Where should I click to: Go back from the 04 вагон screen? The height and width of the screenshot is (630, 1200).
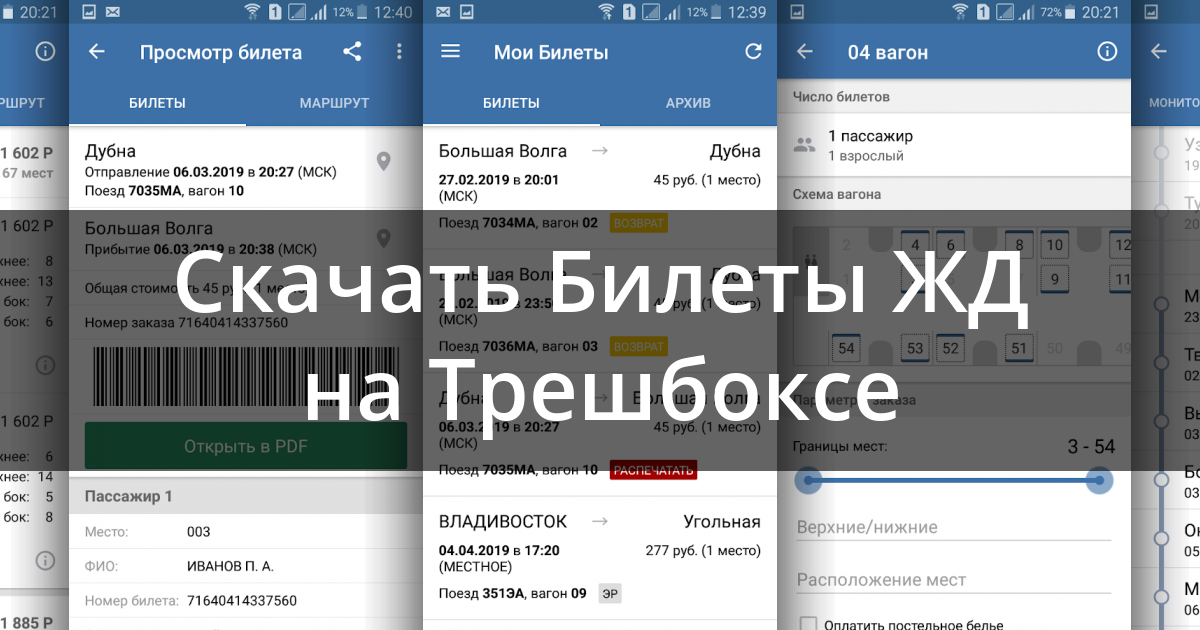point(804,52)
